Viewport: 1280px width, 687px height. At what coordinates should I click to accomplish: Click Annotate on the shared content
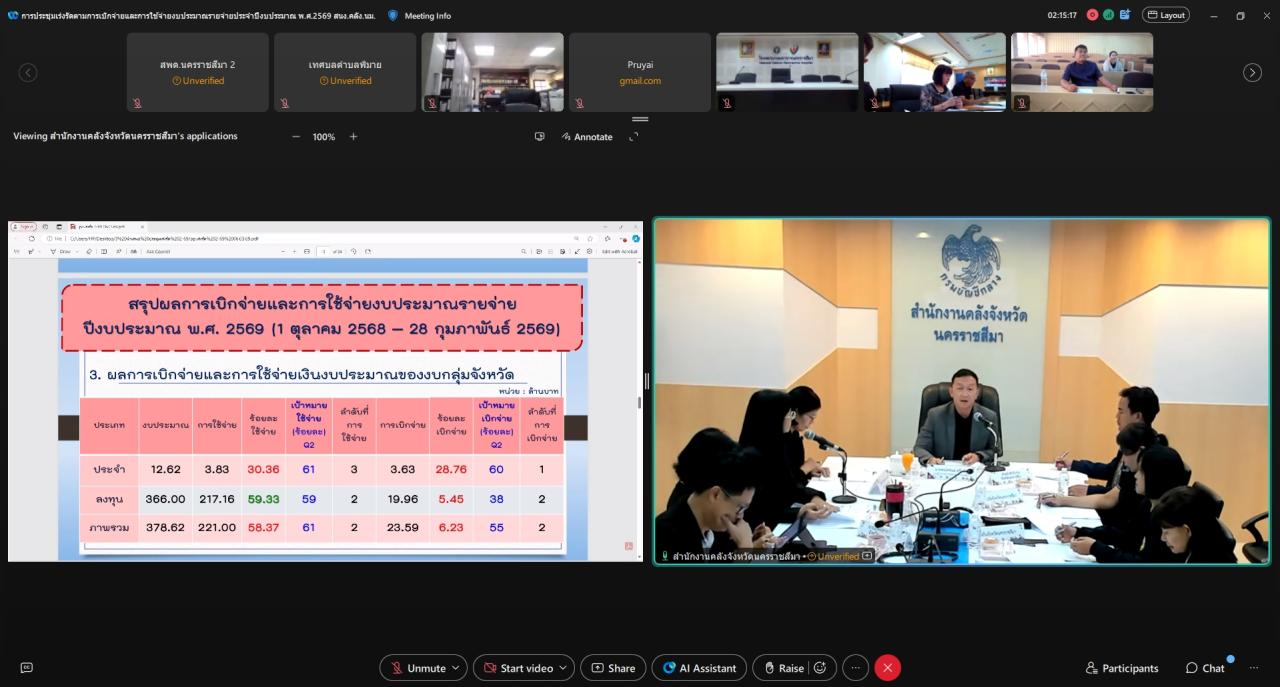587,137
